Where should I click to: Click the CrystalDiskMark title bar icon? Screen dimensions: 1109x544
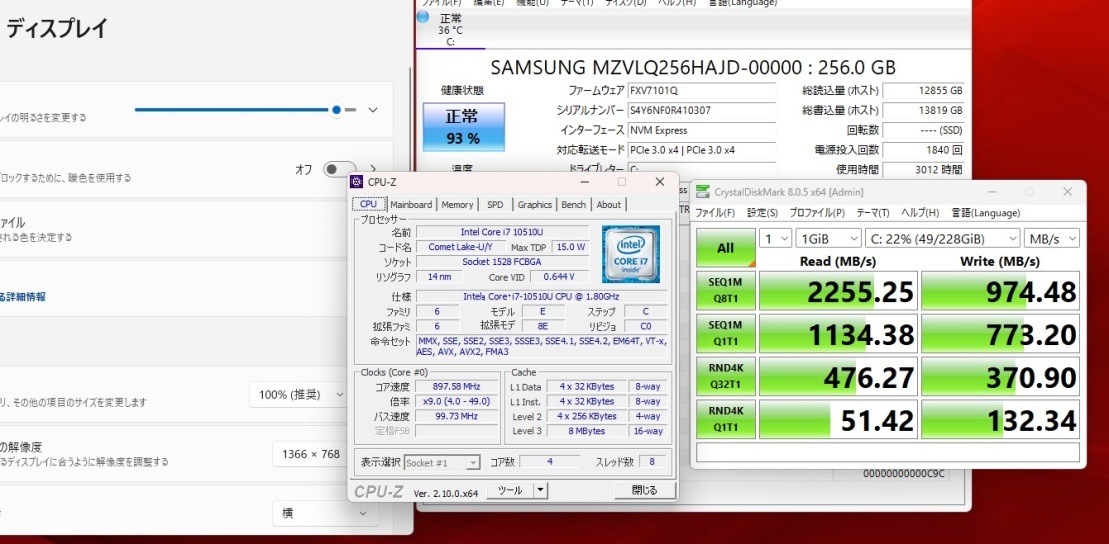(x=703, y=192)
